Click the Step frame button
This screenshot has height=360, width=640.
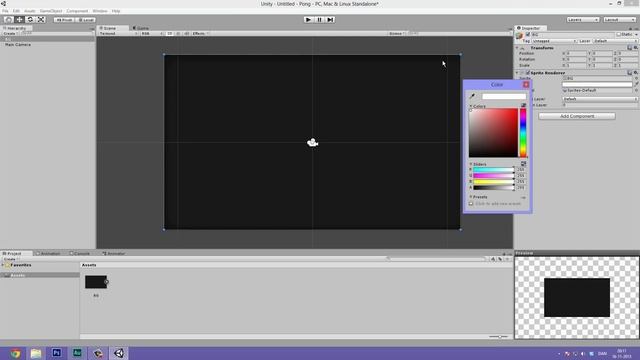tap(330, 20)
